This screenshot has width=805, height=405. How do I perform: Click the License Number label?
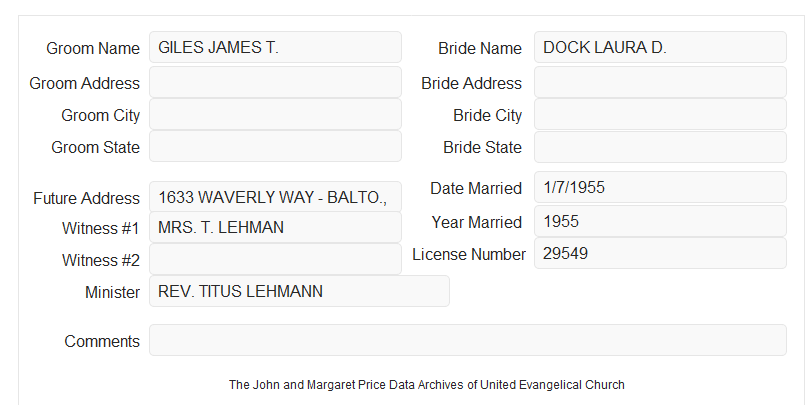469,255
